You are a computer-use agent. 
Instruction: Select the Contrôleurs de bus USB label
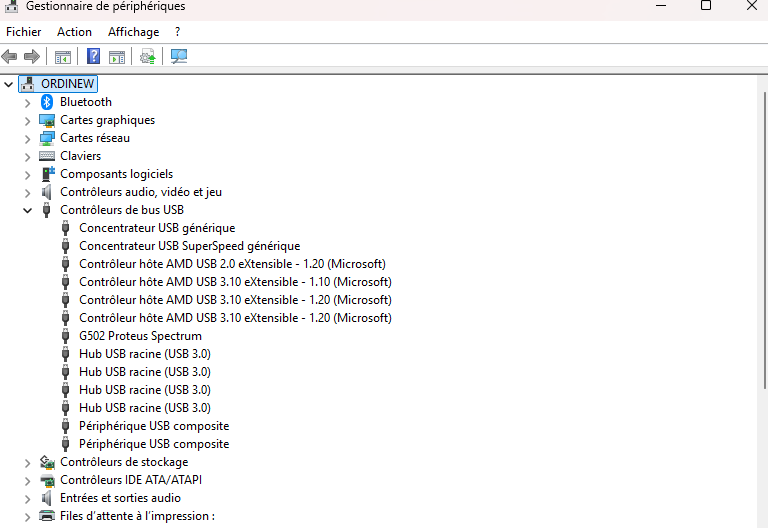tap(122, 210)
